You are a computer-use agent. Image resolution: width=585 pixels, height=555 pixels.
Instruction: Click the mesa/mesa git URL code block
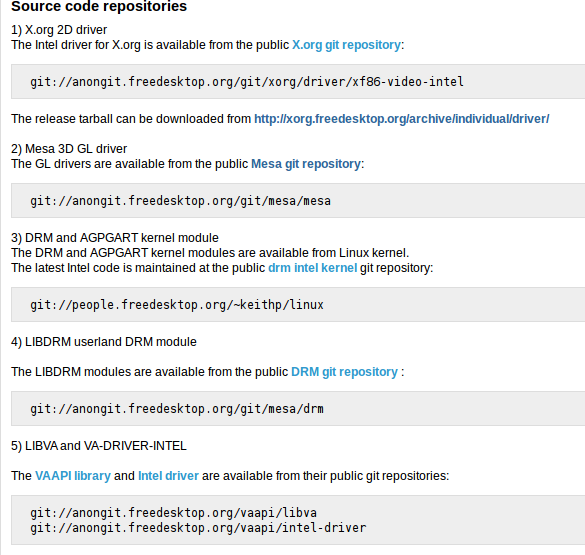[298, 201]
